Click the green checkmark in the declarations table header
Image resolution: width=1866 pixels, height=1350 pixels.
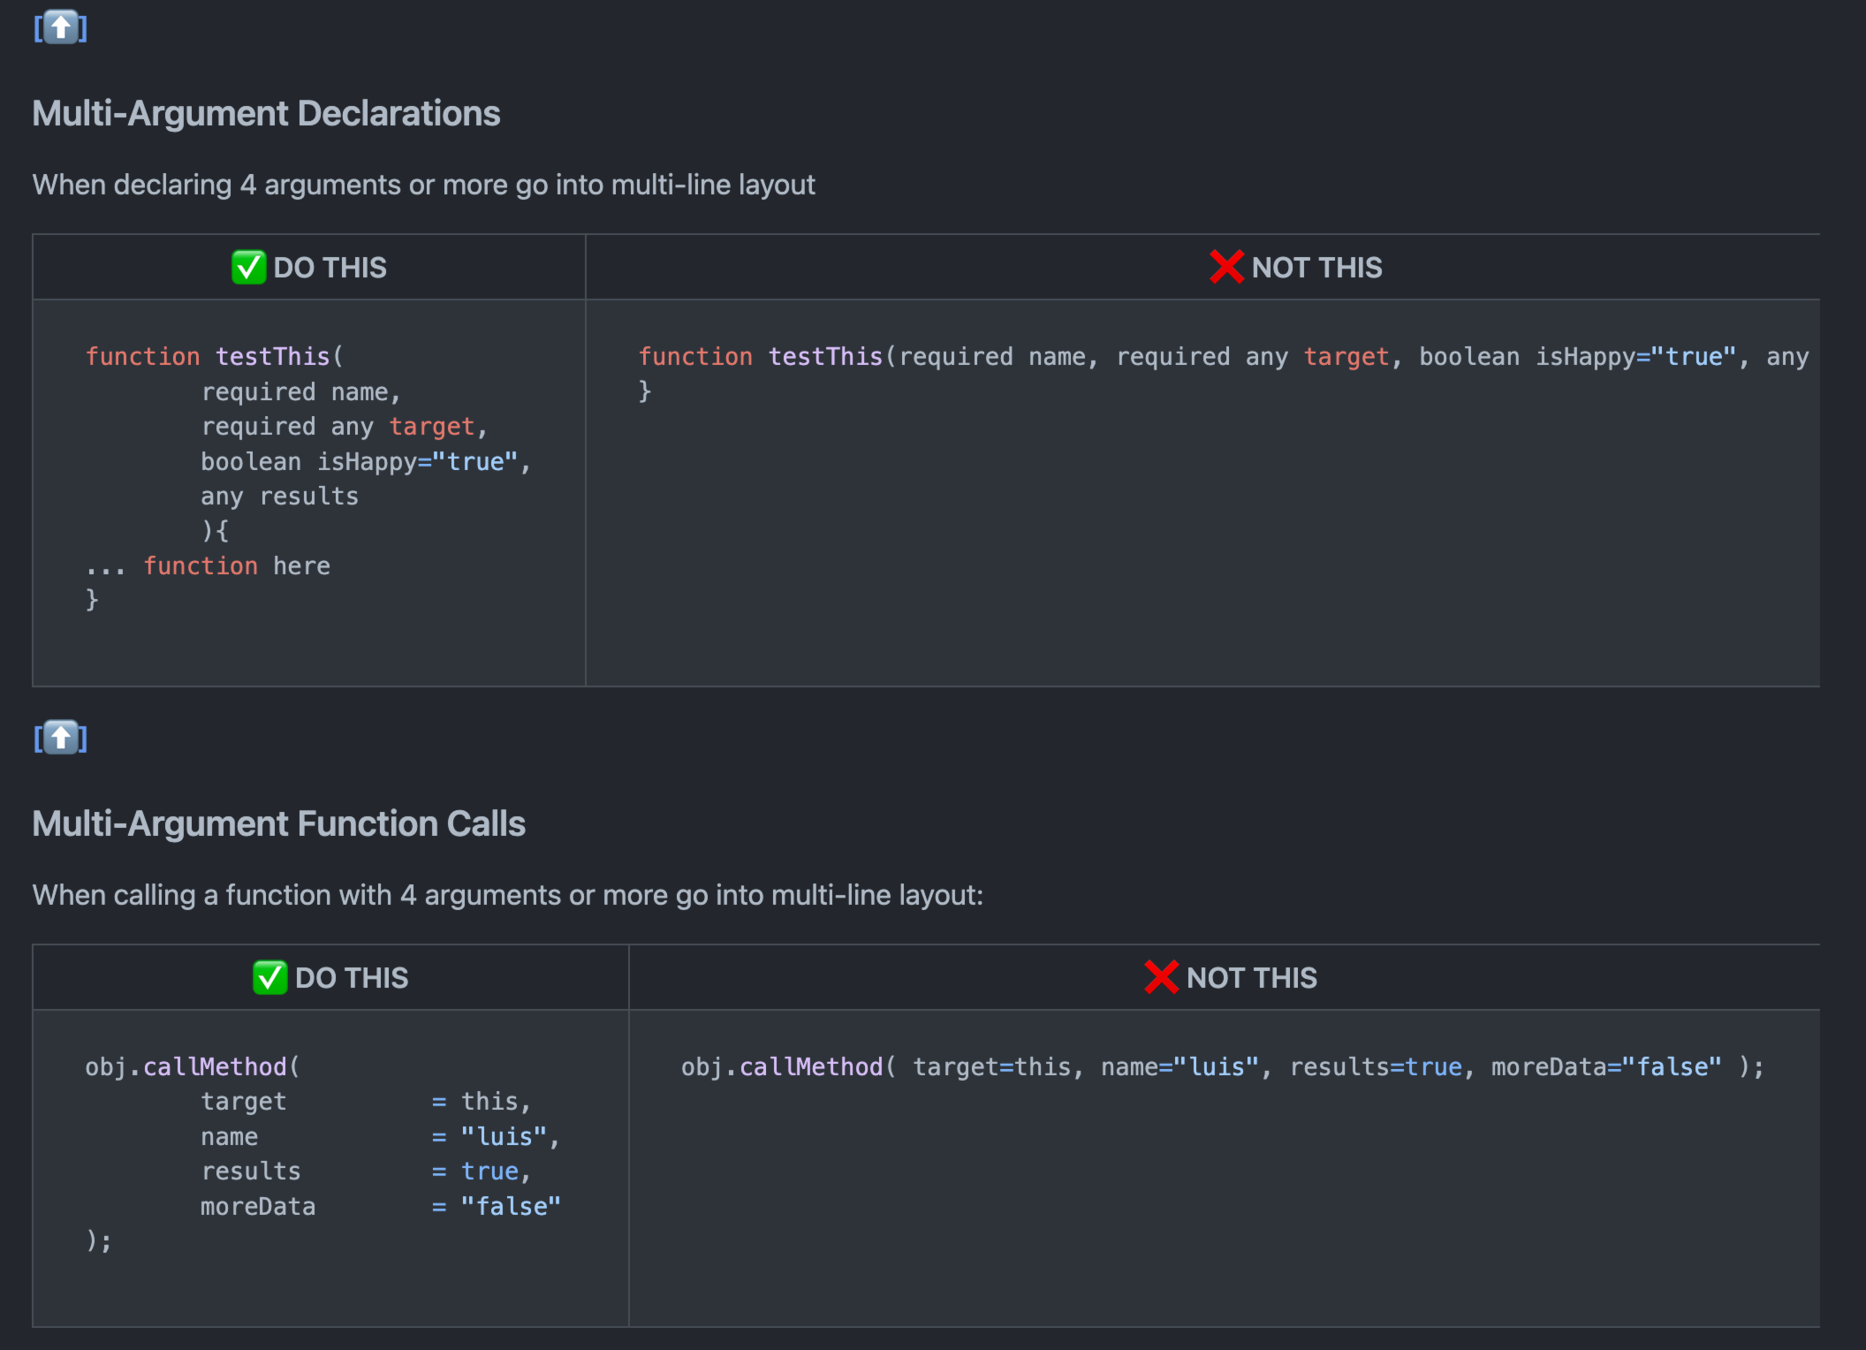tap(249, 267)
